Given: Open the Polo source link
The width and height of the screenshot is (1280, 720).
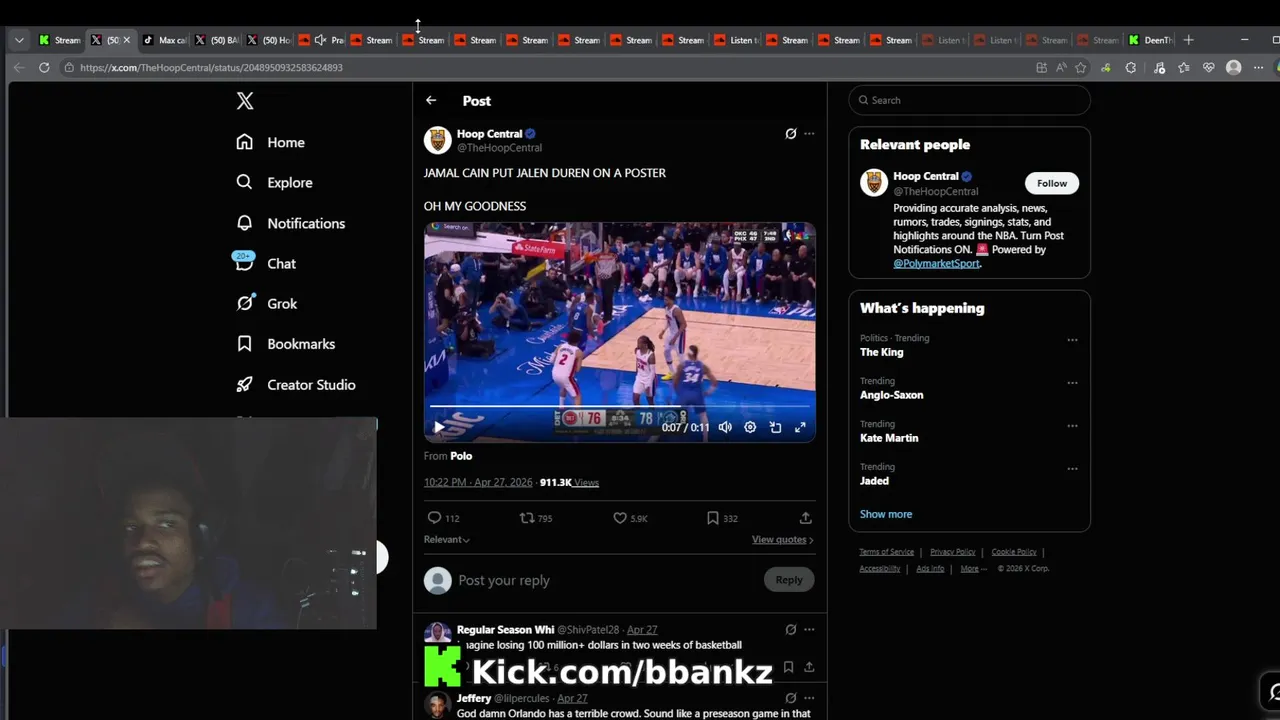Looking at the screenshot, I should [461, 456].
